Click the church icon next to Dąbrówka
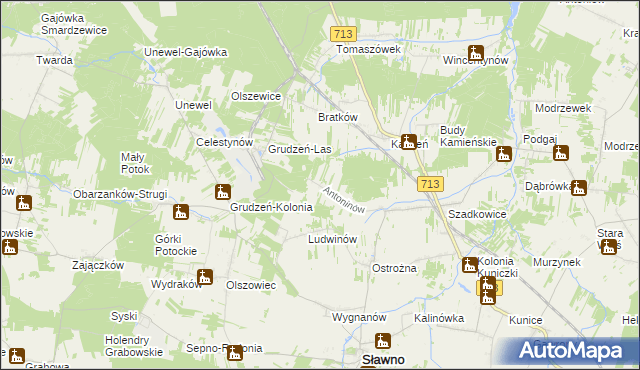Screen dimensions: 640x370 (x=579, y=188)
